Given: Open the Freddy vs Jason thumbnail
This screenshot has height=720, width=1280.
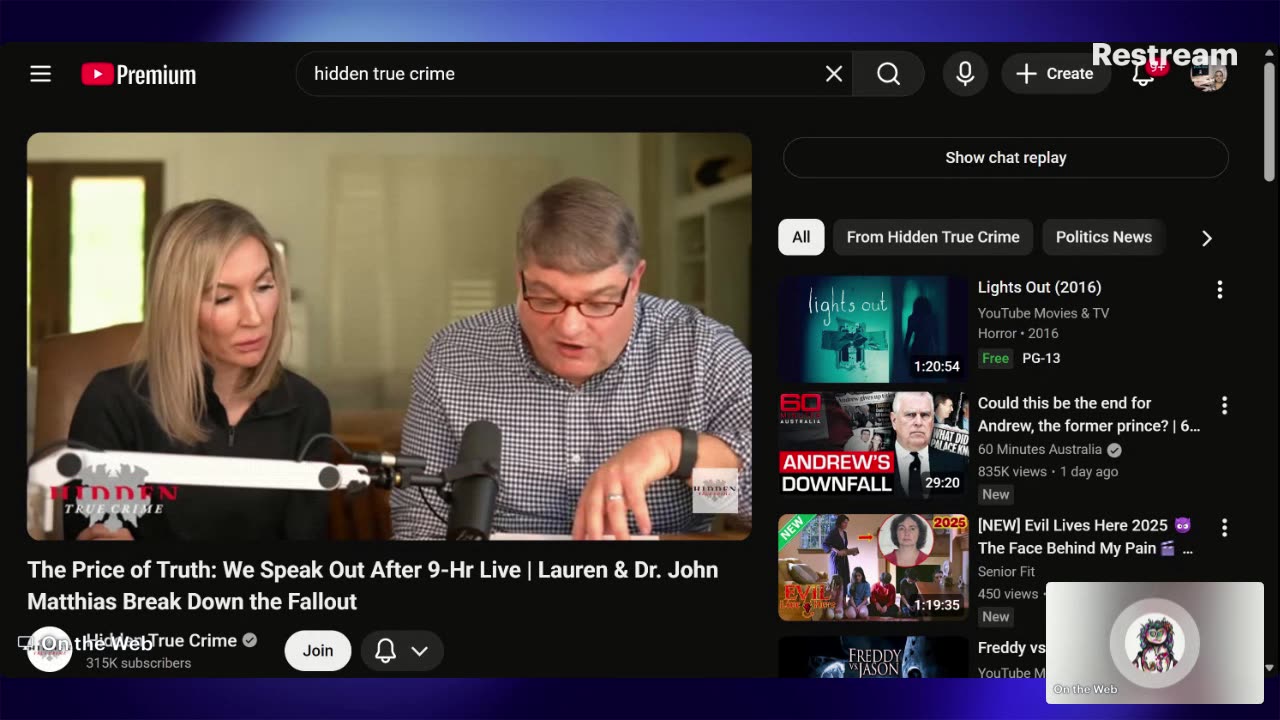Looking at the screenshot, I should (x=873, y=657).
